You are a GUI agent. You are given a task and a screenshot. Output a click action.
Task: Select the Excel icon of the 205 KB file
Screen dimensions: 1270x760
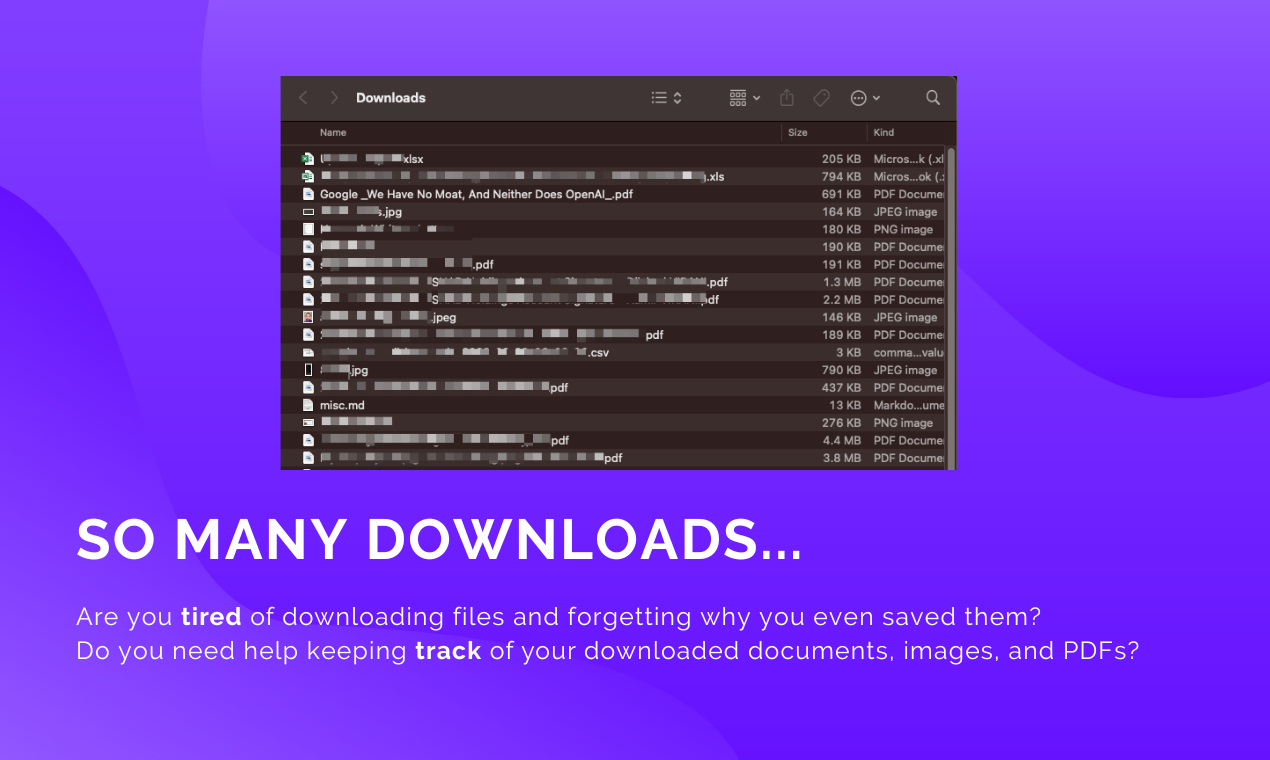[308, 159]
